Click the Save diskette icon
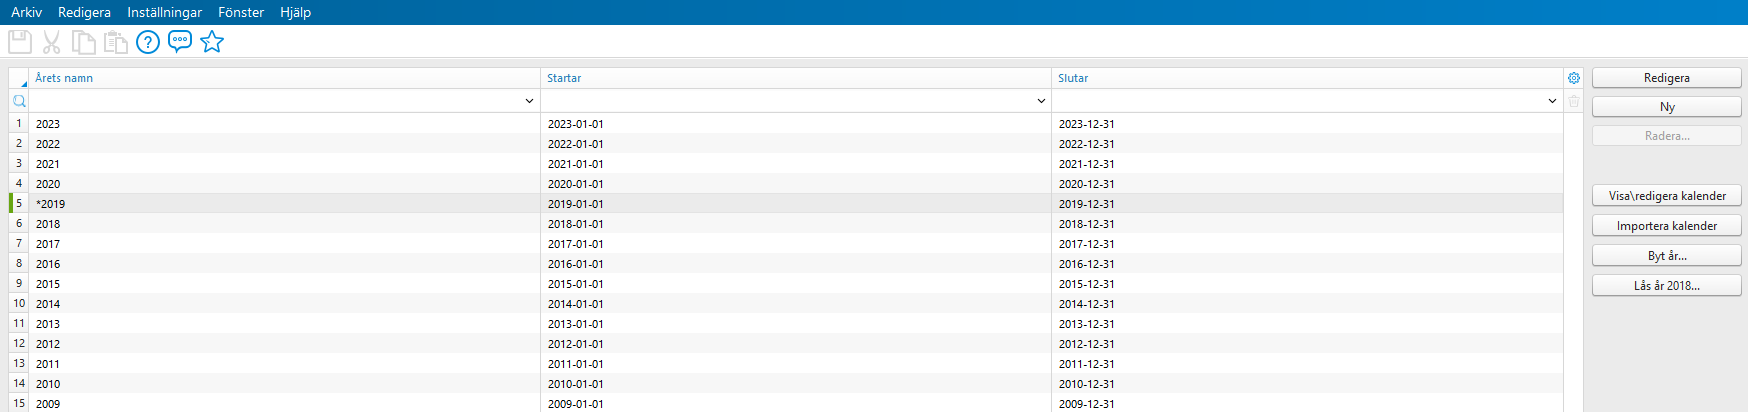Image resolution: width=1748 pixels, height=412 pixels. pyautogui.click(x=20, y=42)
